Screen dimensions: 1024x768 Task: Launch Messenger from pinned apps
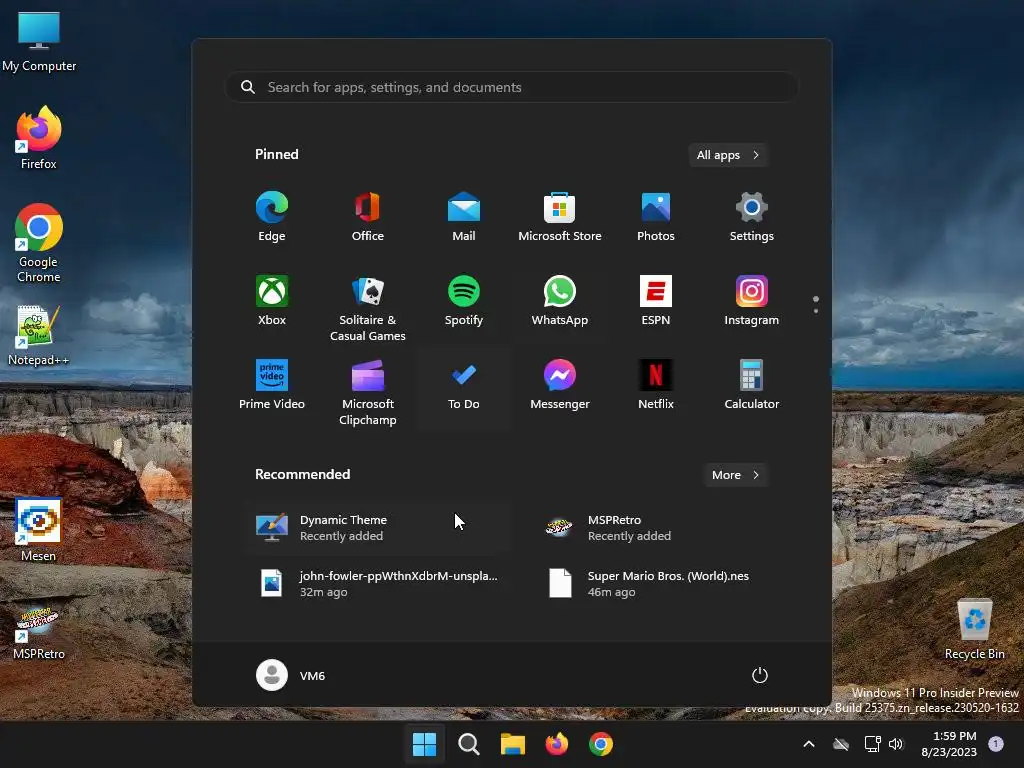click(x=560, y=385)
